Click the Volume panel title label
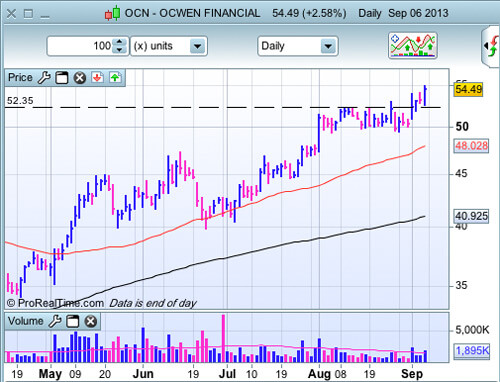Screen dimensions: 500x382 coord(26,321)
